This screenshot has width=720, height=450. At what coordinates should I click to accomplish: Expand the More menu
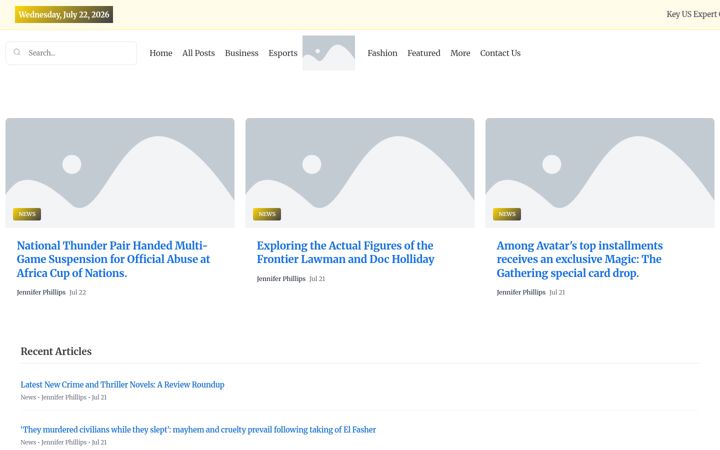click(460, 53)
